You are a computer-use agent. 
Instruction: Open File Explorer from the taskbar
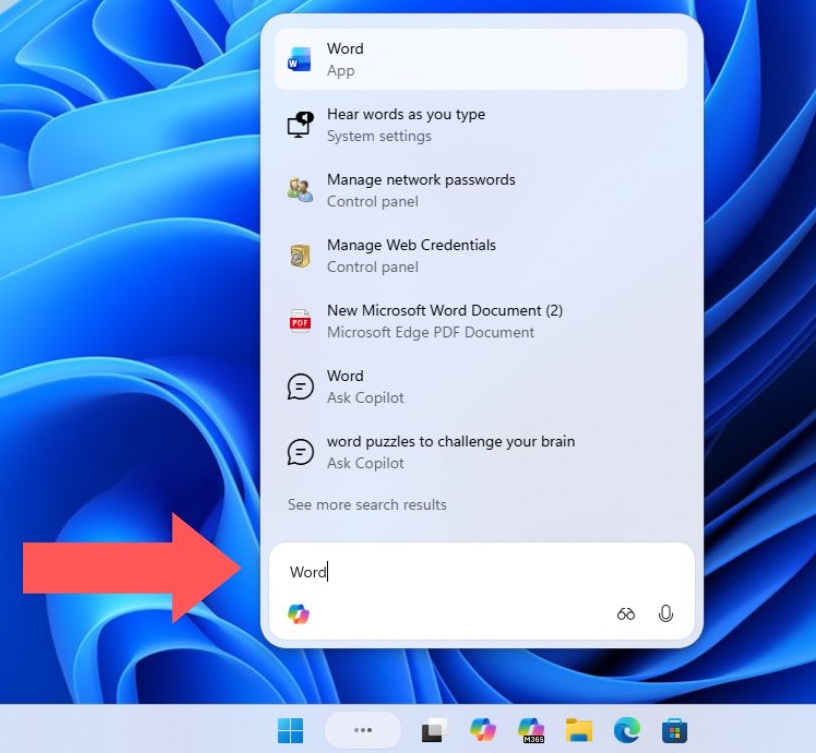tap(579, 731)
